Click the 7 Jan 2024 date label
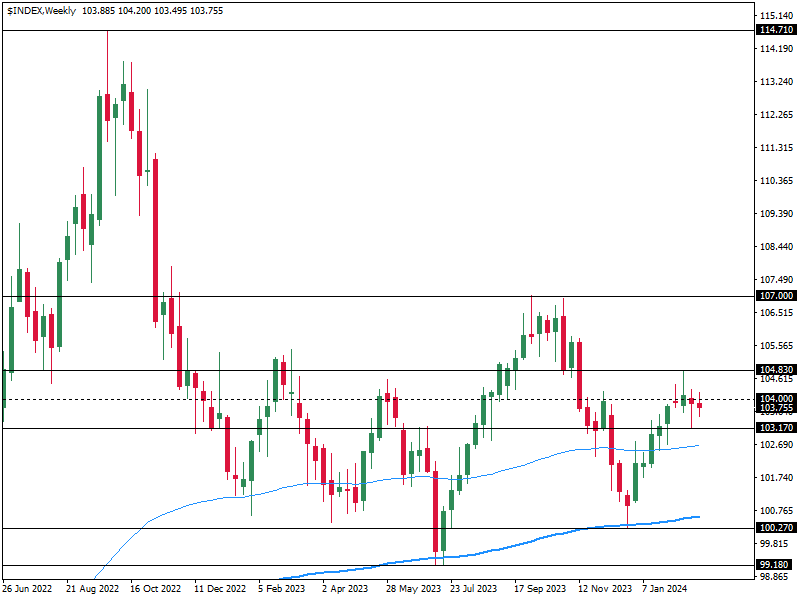 665,589
